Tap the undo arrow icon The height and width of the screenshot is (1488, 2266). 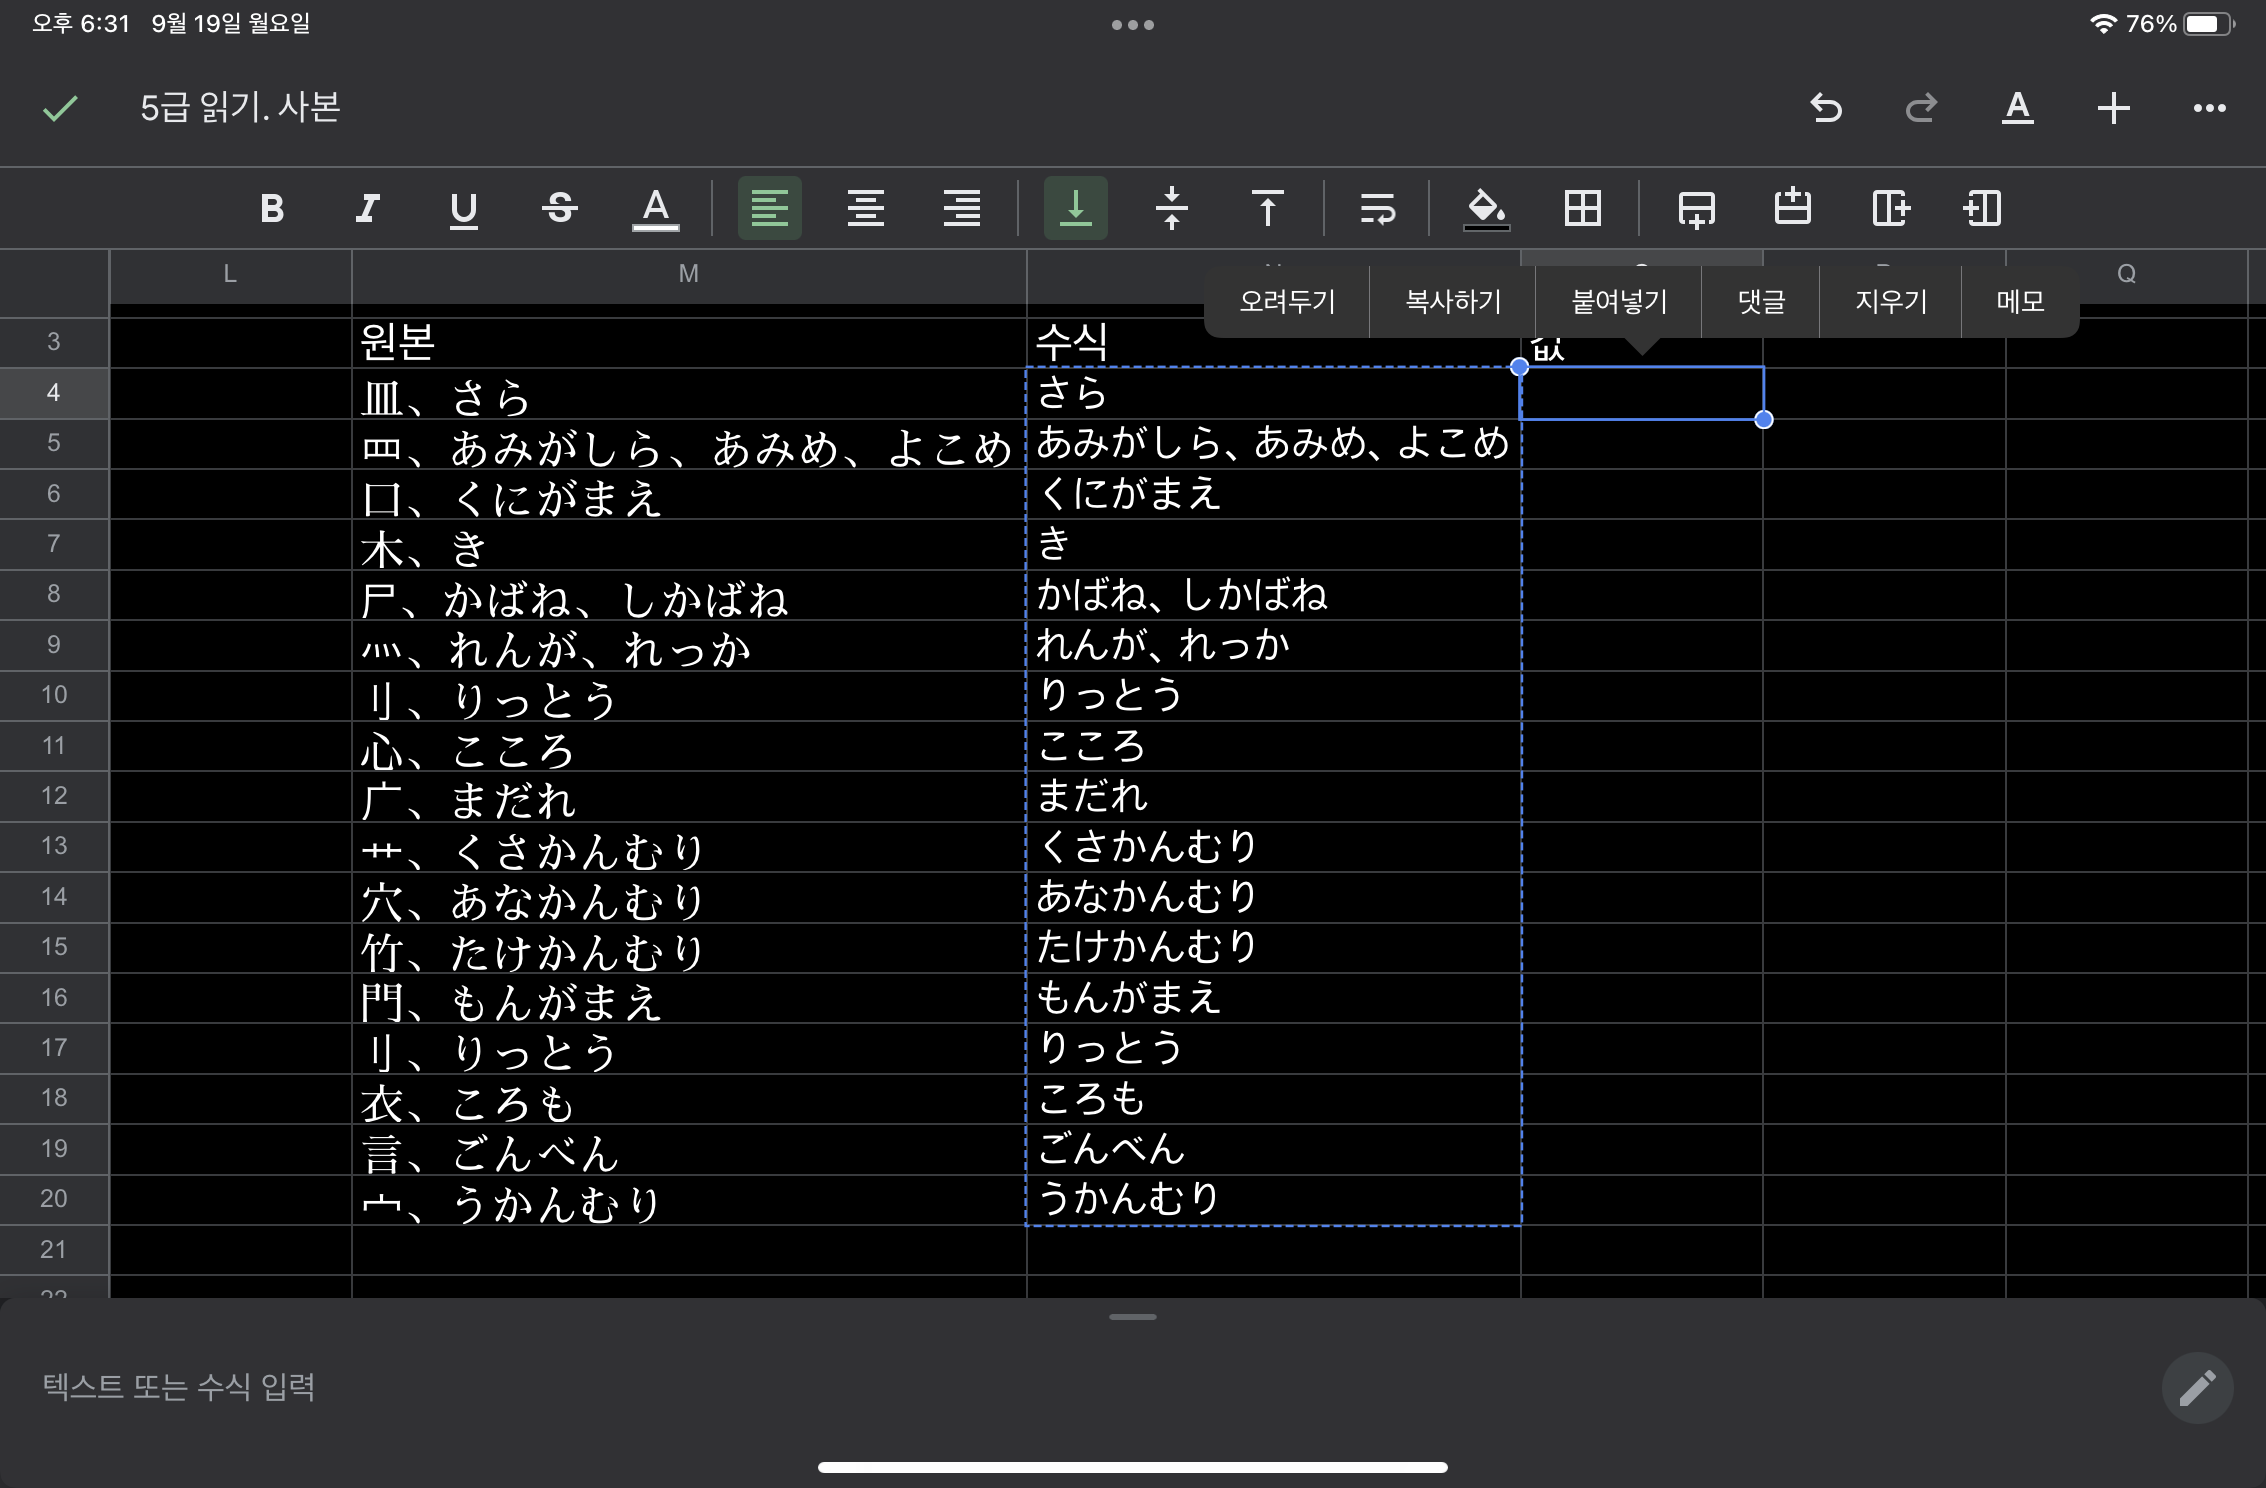point(1826,108)
